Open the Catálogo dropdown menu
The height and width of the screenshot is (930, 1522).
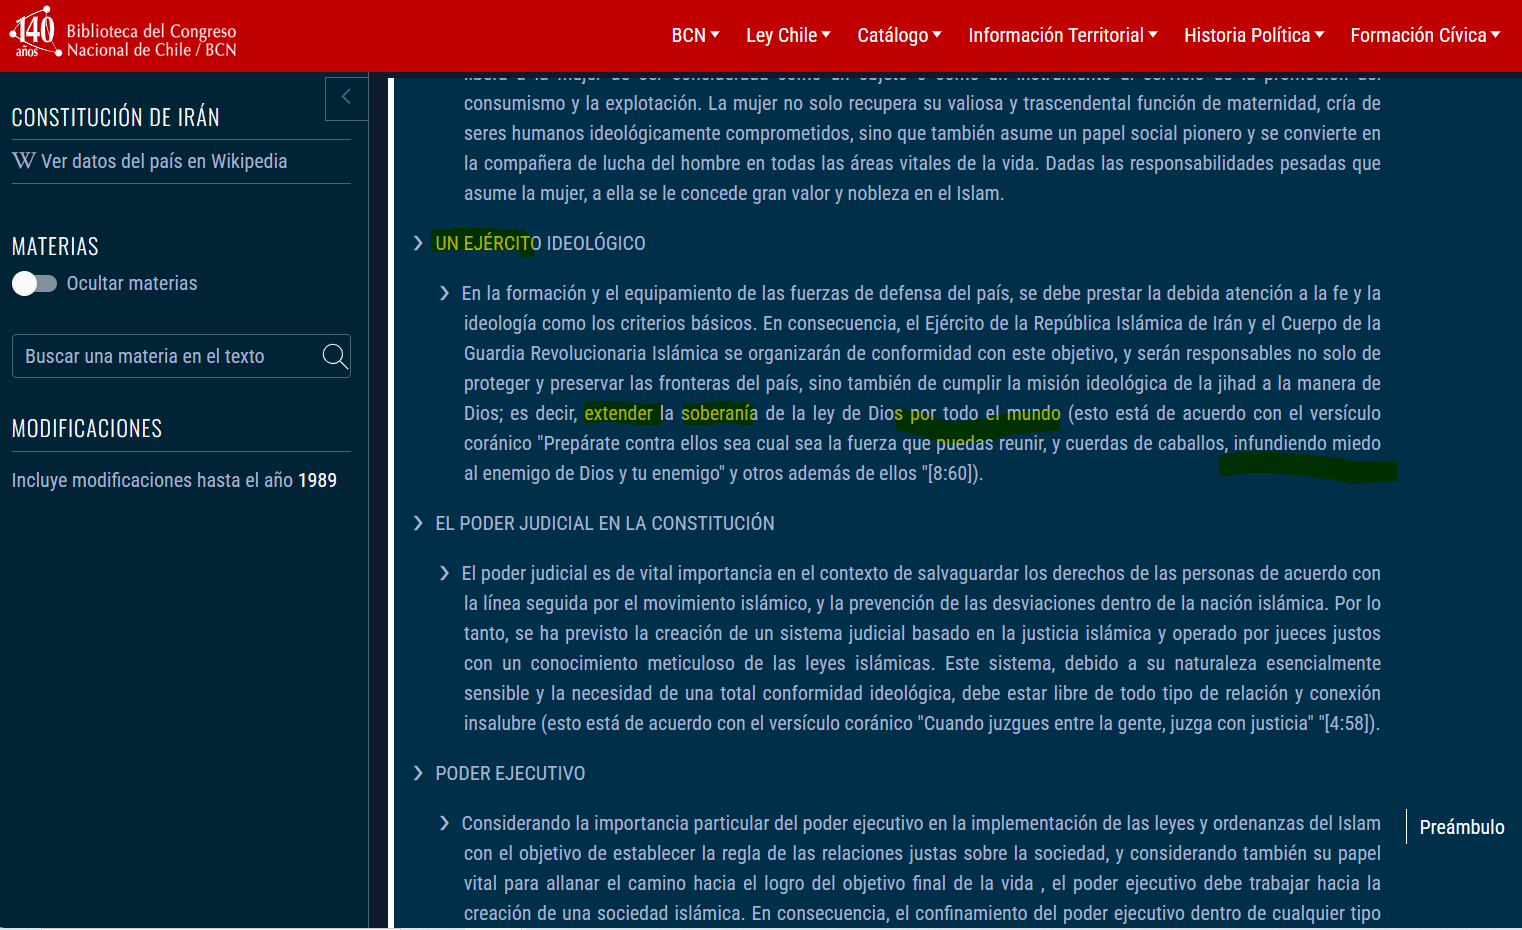click(899, 35)
